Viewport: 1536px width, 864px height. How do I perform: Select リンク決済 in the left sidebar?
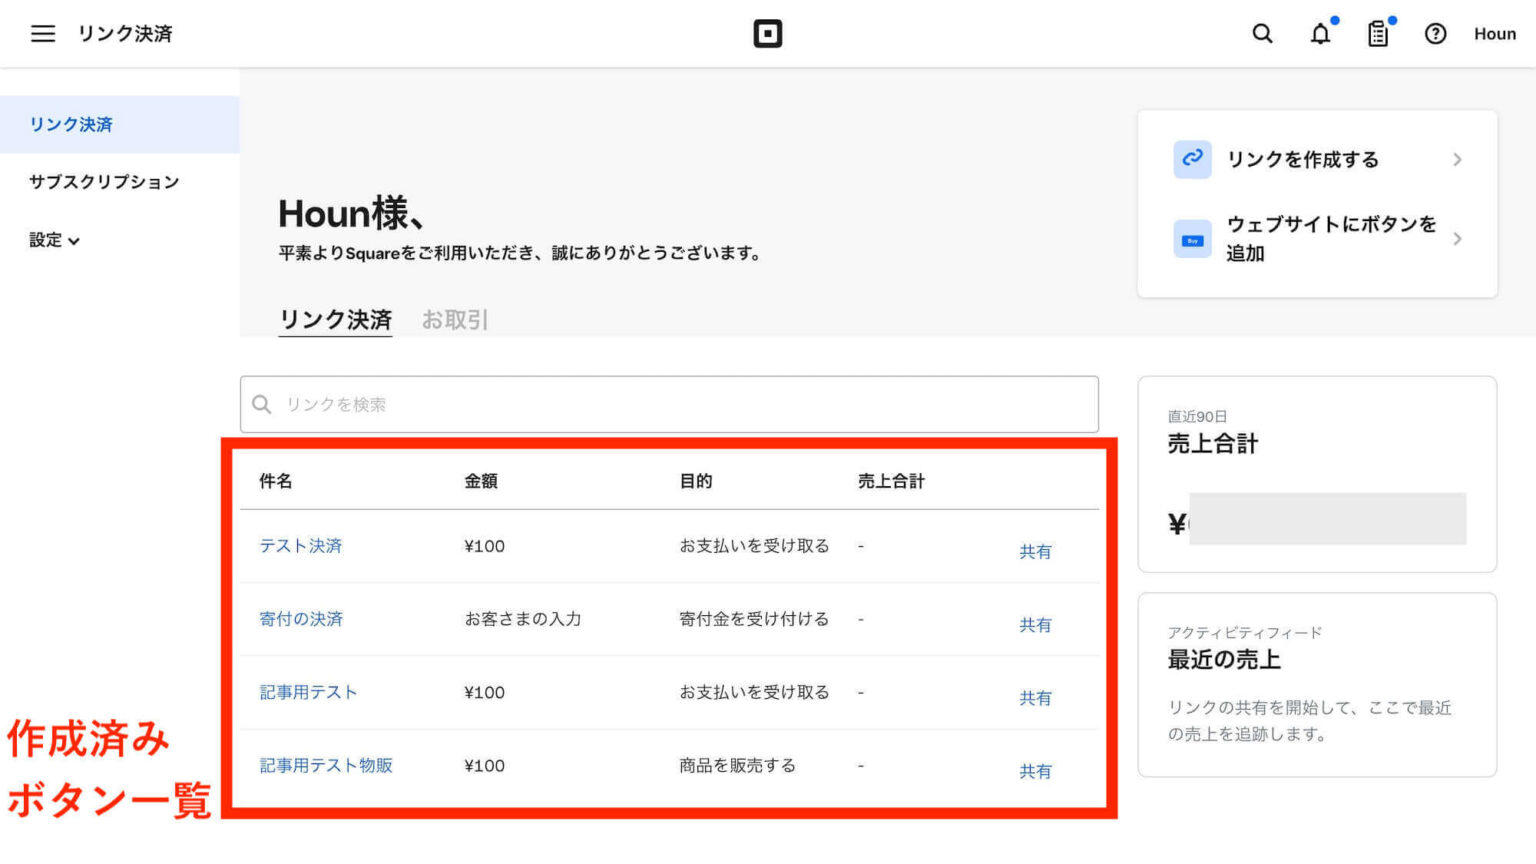[x=70, y=124]
